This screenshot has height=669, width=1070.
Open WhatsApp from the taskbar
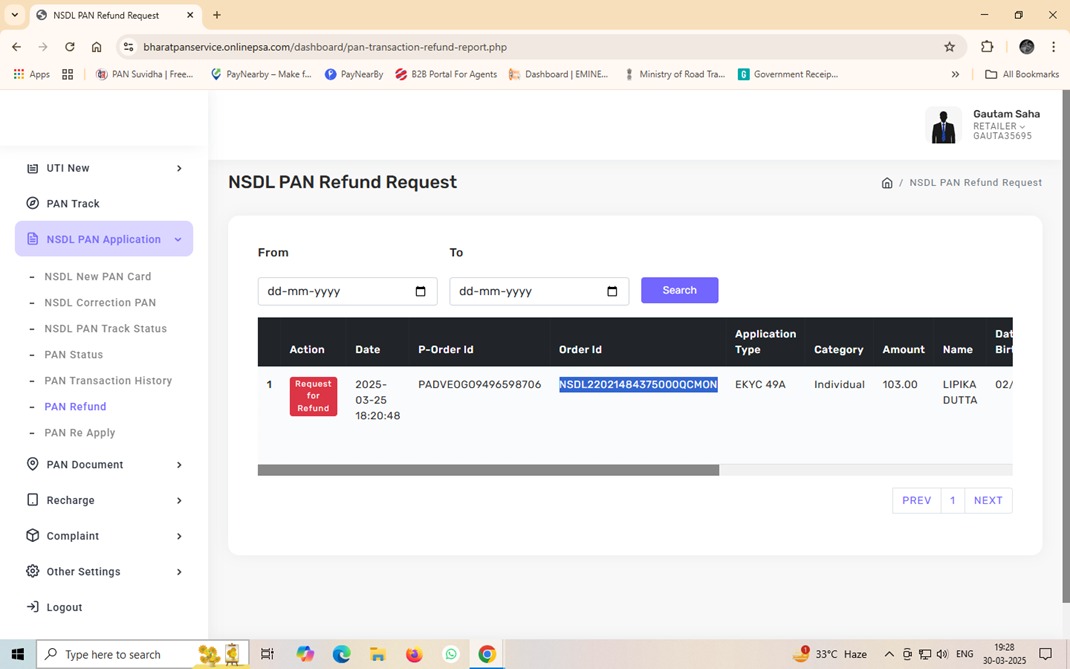pyautogui.click(x=451, y=654)
